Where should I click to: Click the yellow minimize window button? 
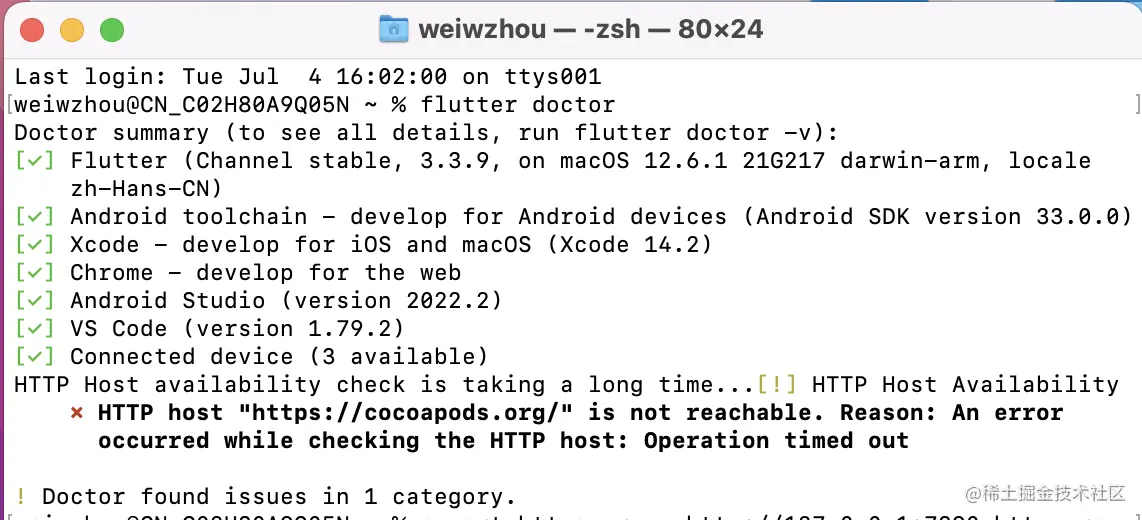click(72, 30)
